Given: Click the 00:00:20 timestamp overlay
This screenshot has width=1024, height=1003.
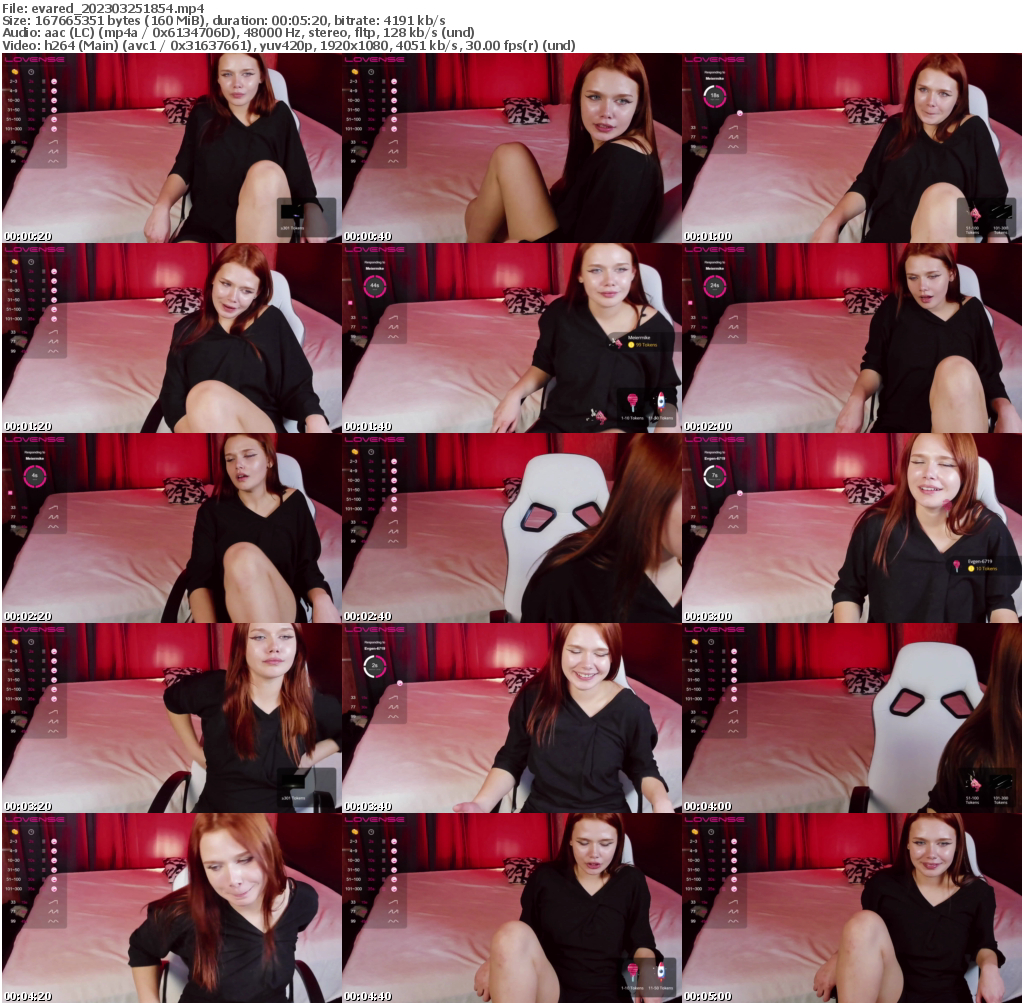Looking at the screenshot, I should pos(26,234).
